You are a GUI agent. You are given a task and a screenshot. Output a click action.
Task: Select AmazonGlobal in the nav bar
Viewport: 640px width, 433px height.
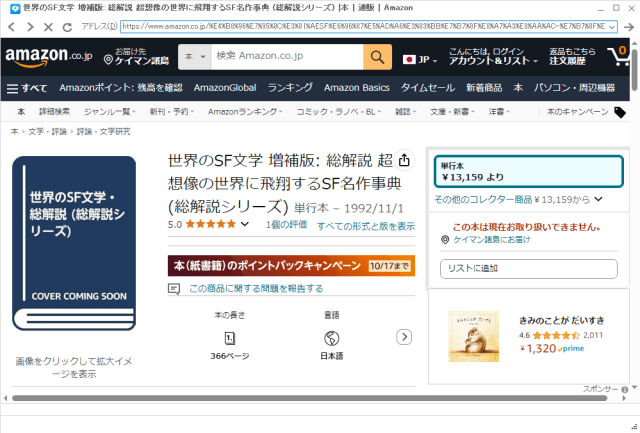click(x=225, y=88)
